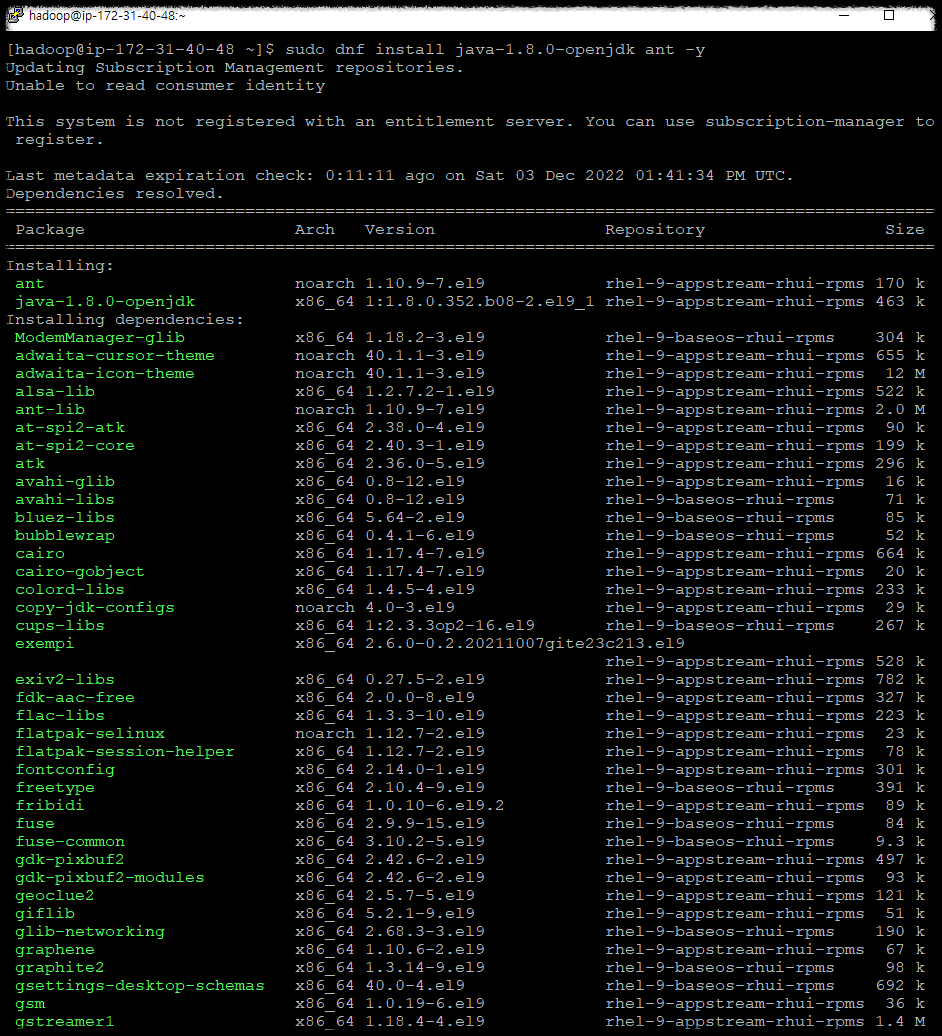Select the freetype package name

point(55,788)
